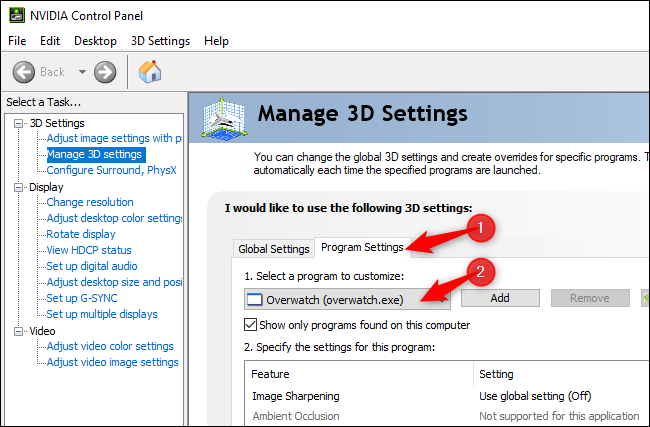
Task: Click the Forward arrow button
Action: pyautogui.click(x=105, y=72)
